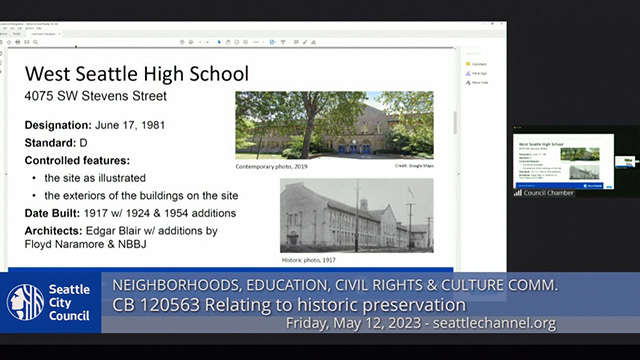Click 'Date Built: 1917' text line
Viewport: 640px width, 360px height.
coord(130,213)
